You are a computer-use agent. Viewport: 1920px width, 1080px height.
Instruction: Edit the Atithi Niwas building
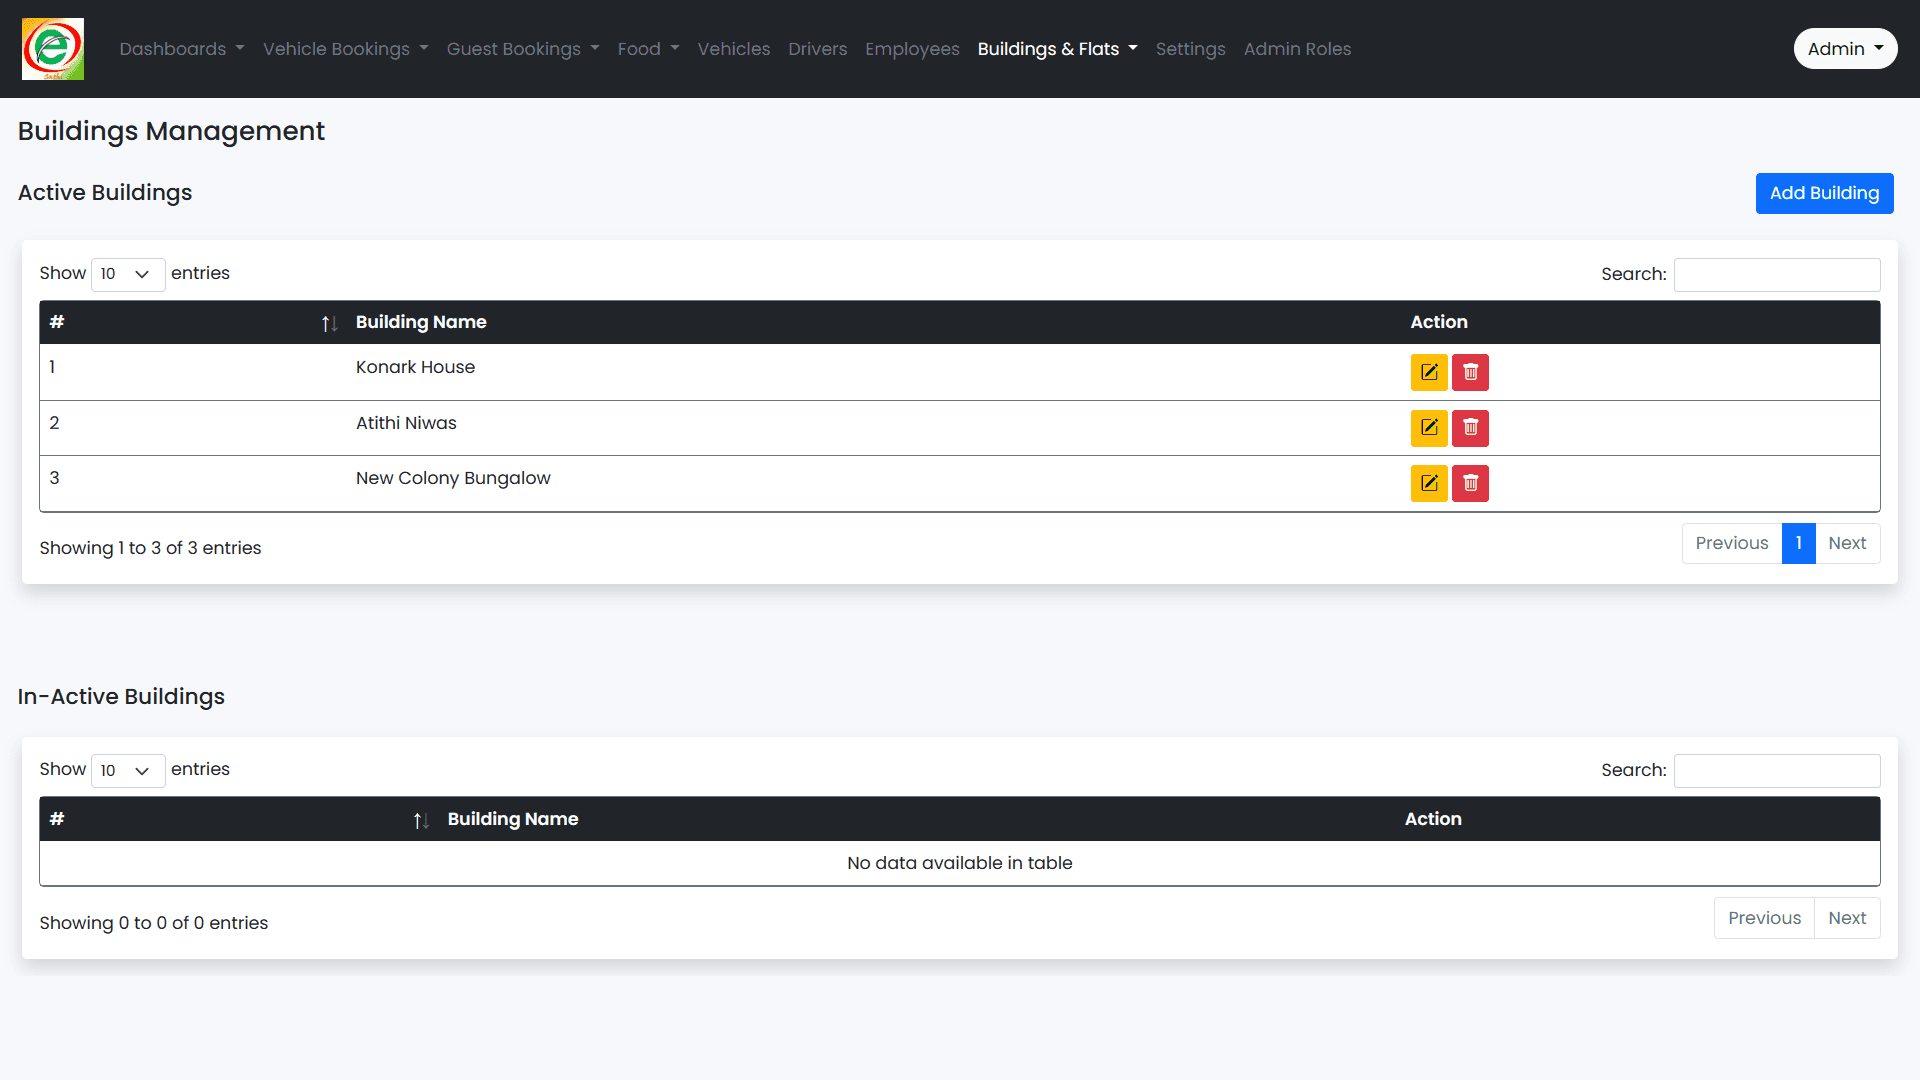(1429, 428)
